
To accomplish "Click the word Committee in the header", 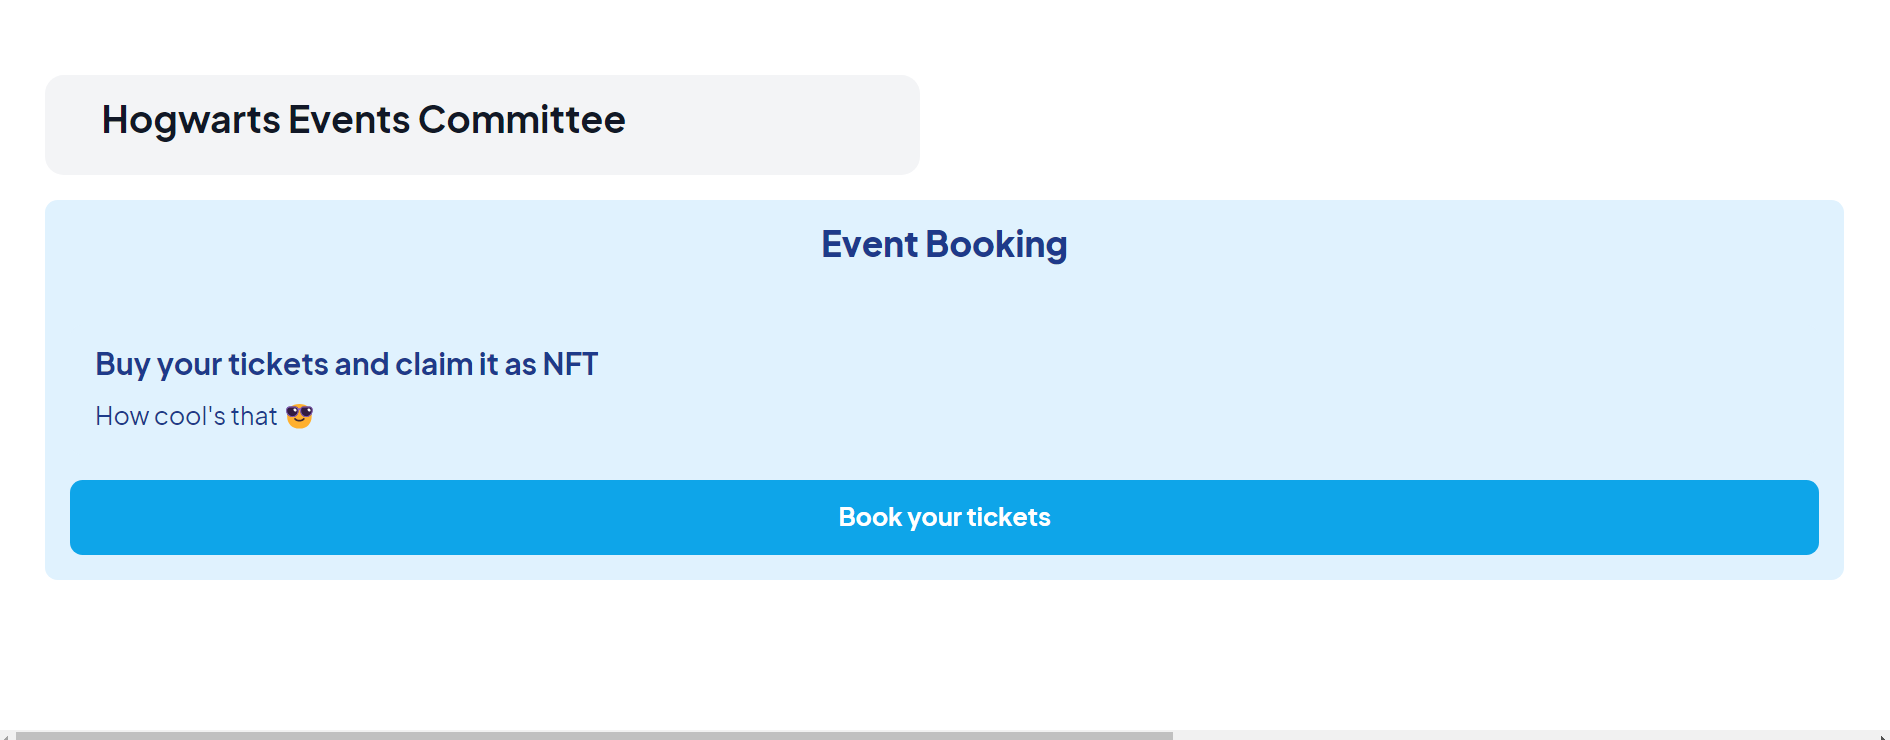I will 521,120.
